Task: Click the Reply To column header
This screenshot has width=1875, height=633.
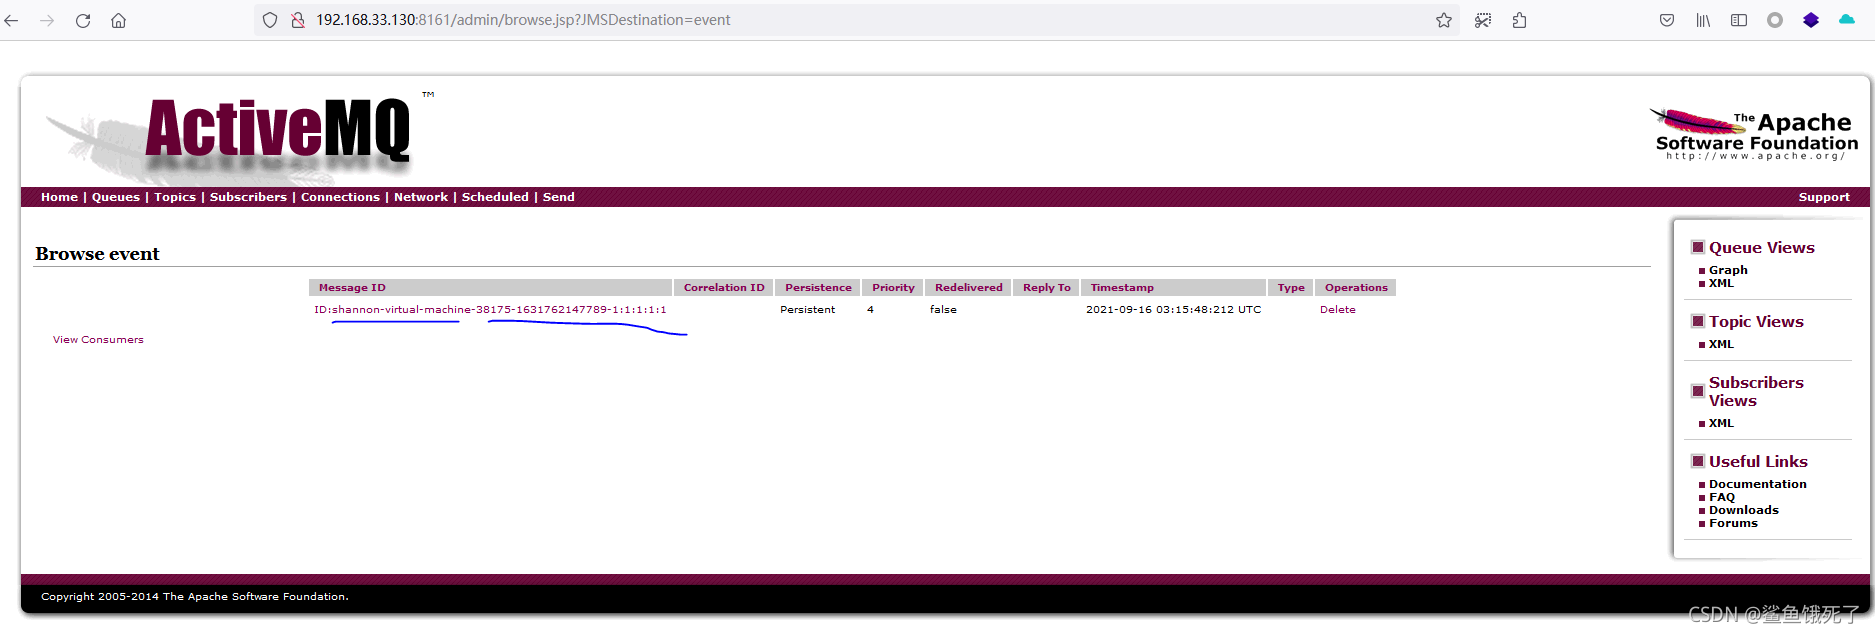Action: (1046, 288)
